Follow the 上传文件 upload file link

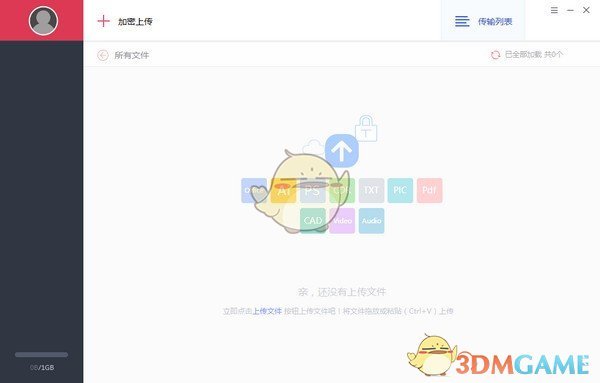click(267, 311)
